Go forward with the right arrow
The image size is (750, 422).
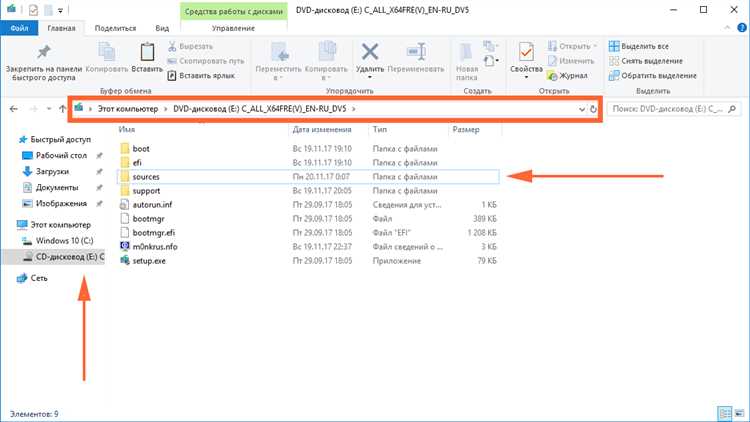tap(33, 109)
